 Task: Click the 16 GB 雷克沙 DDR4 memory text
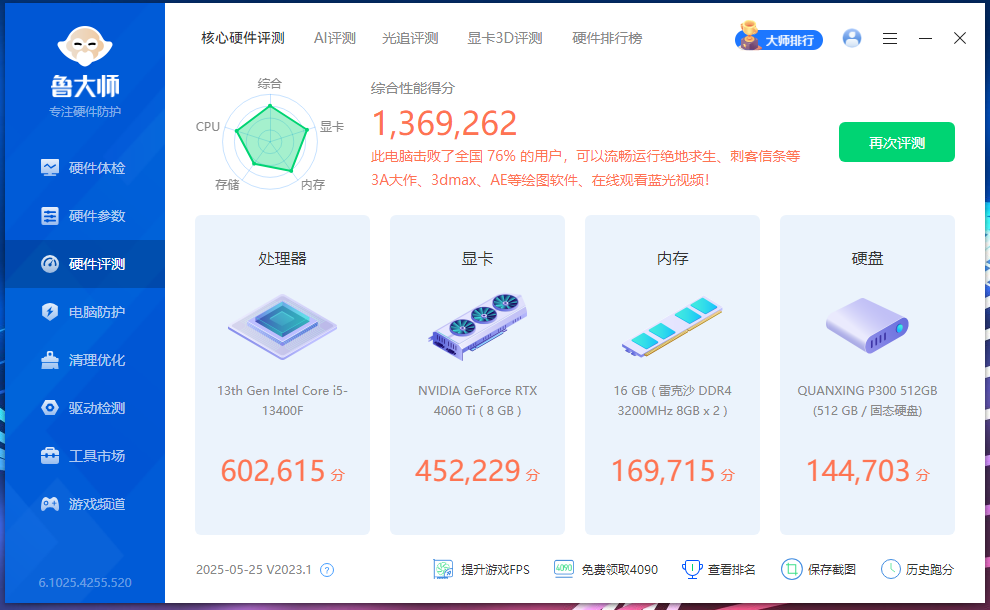click(672, 400)
